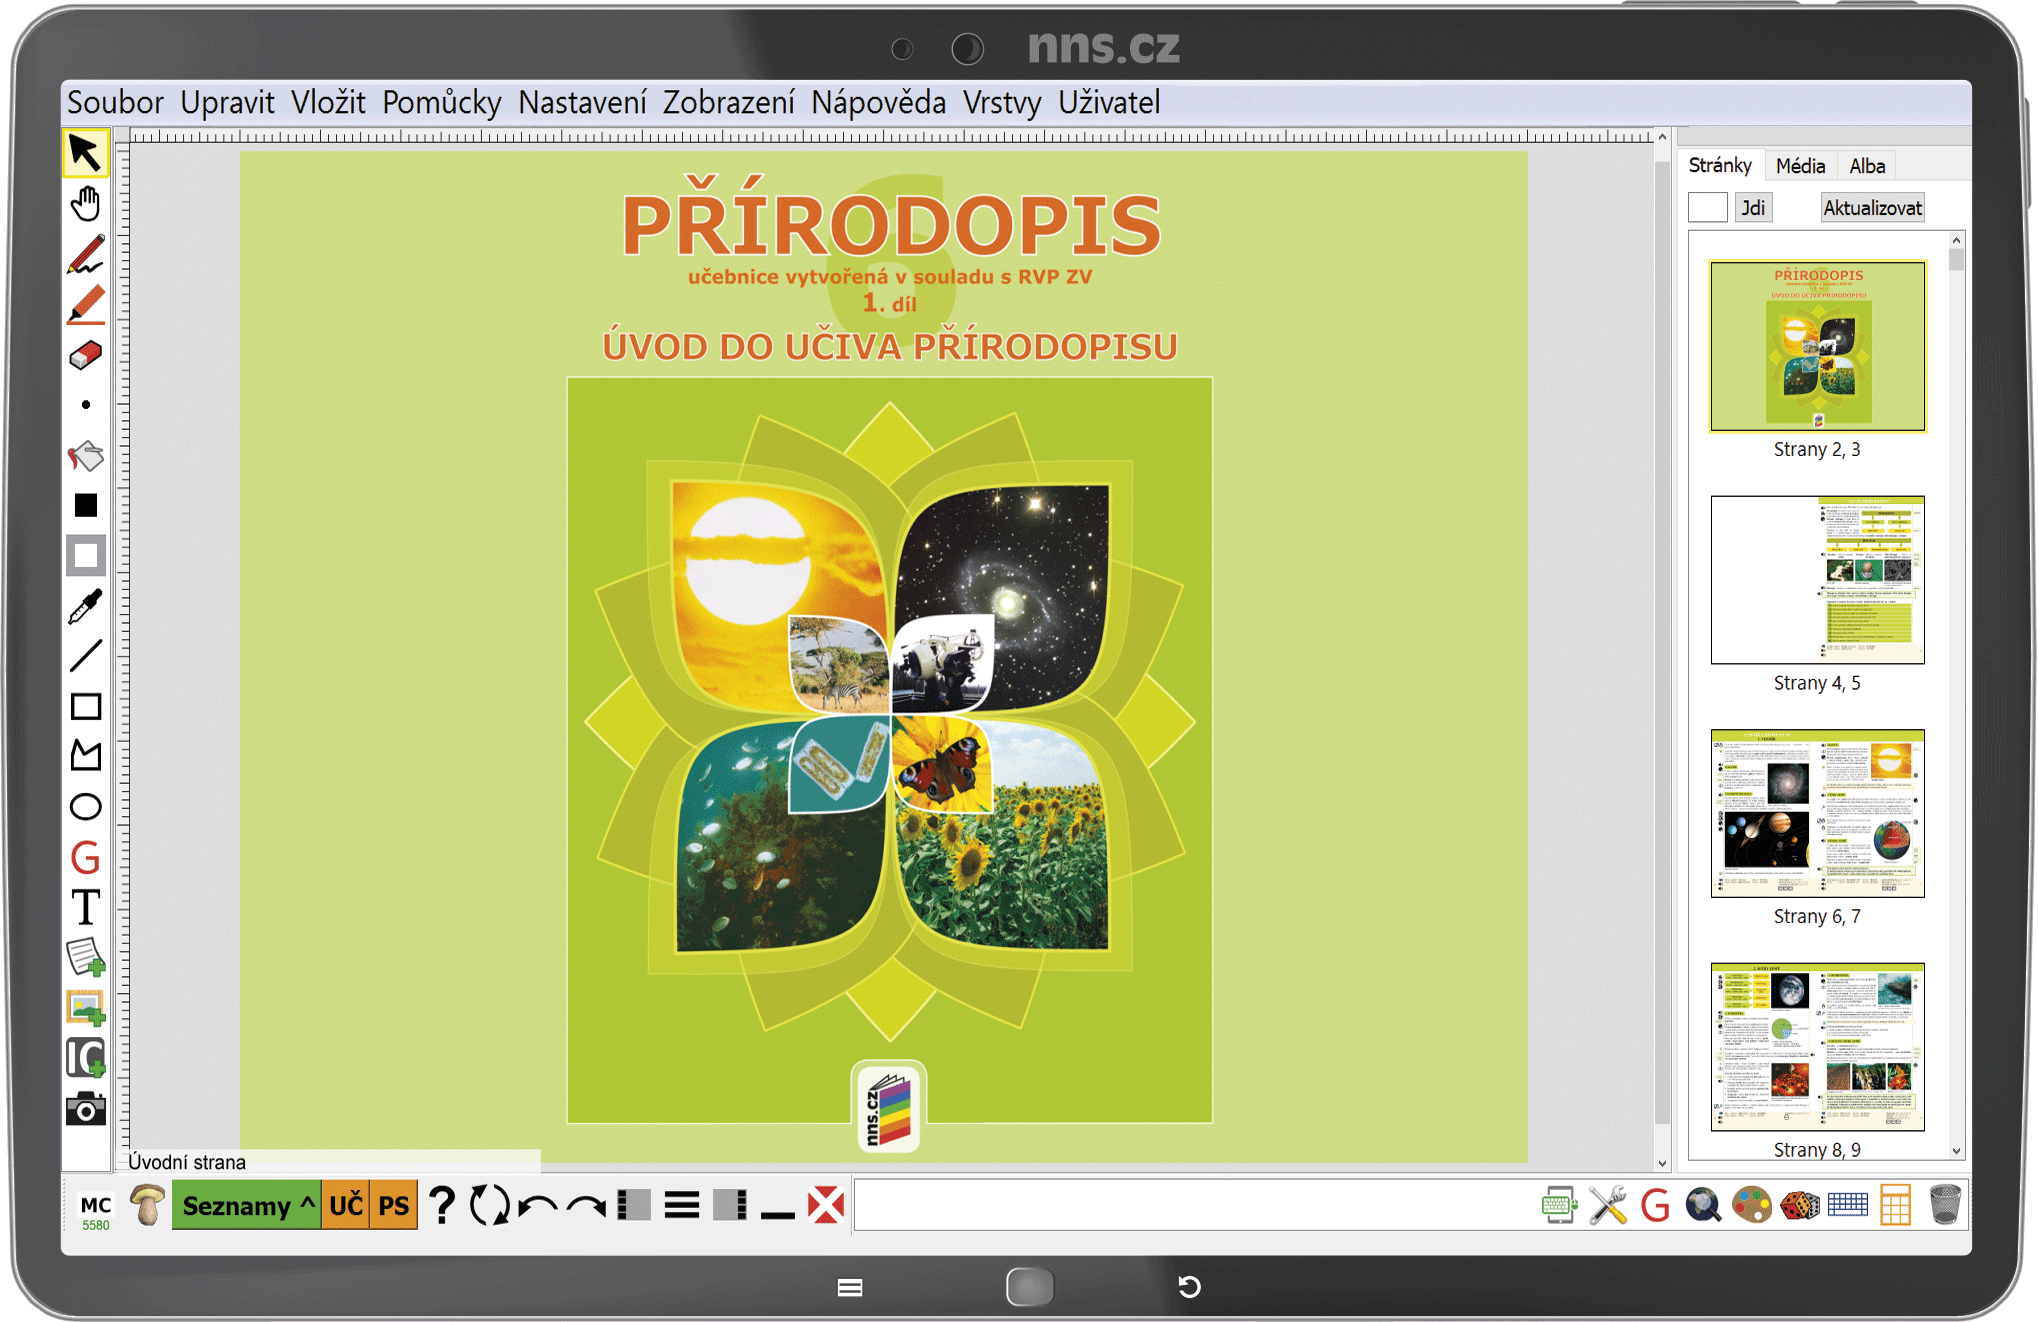Select the black fill color swatch
The width and height of the screenshot is (2038, 1322).
click(85, 506)
